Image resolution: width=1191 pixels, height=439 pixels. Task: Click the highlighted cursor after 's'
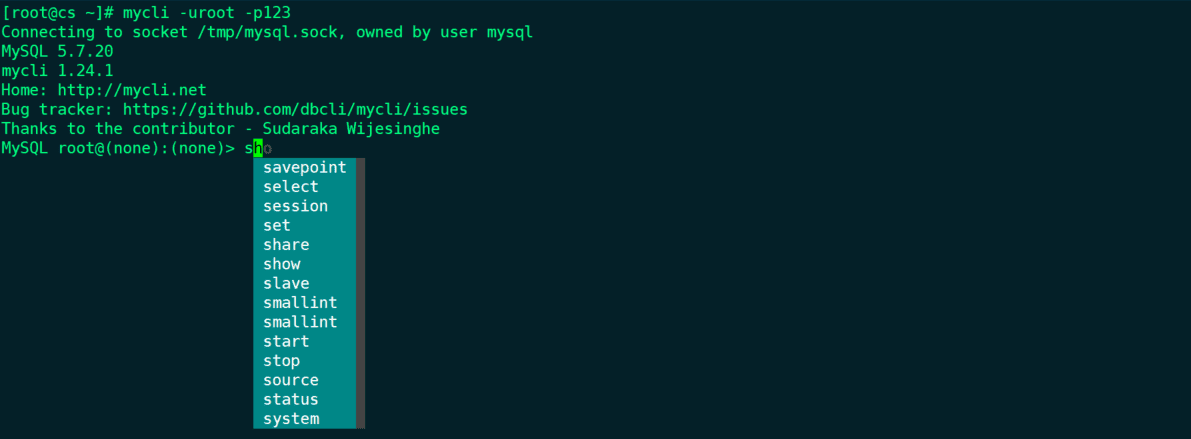point(258,148)
